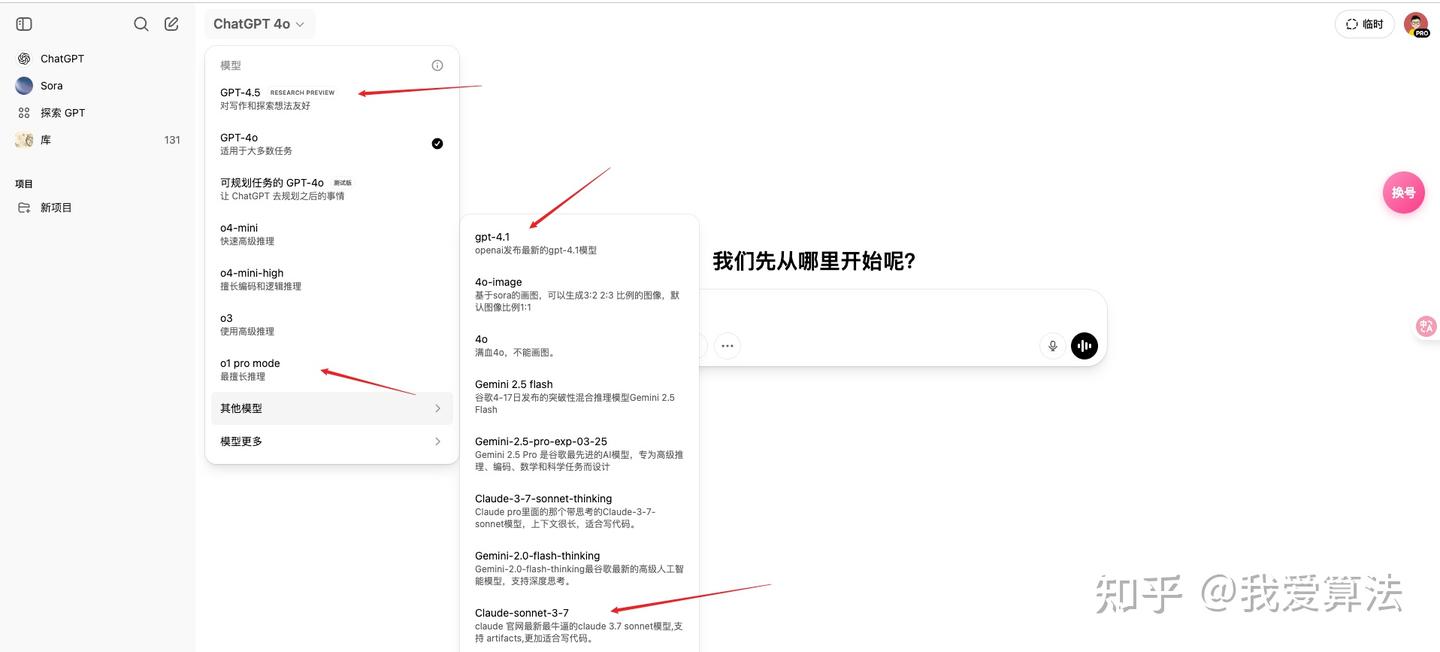
Task: Open the three-dots tools button in the input box
Action: [727, 346]
